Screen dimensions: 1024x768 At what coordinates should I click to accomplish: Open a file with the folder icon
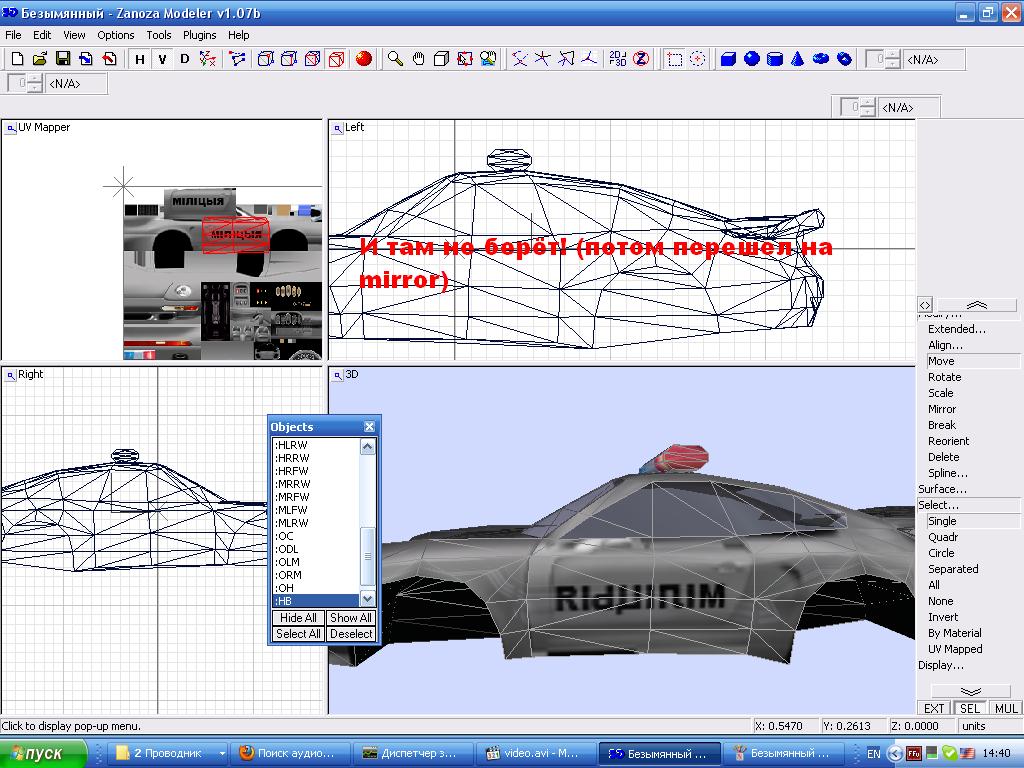pyautogui.click(x=40, y=59)
